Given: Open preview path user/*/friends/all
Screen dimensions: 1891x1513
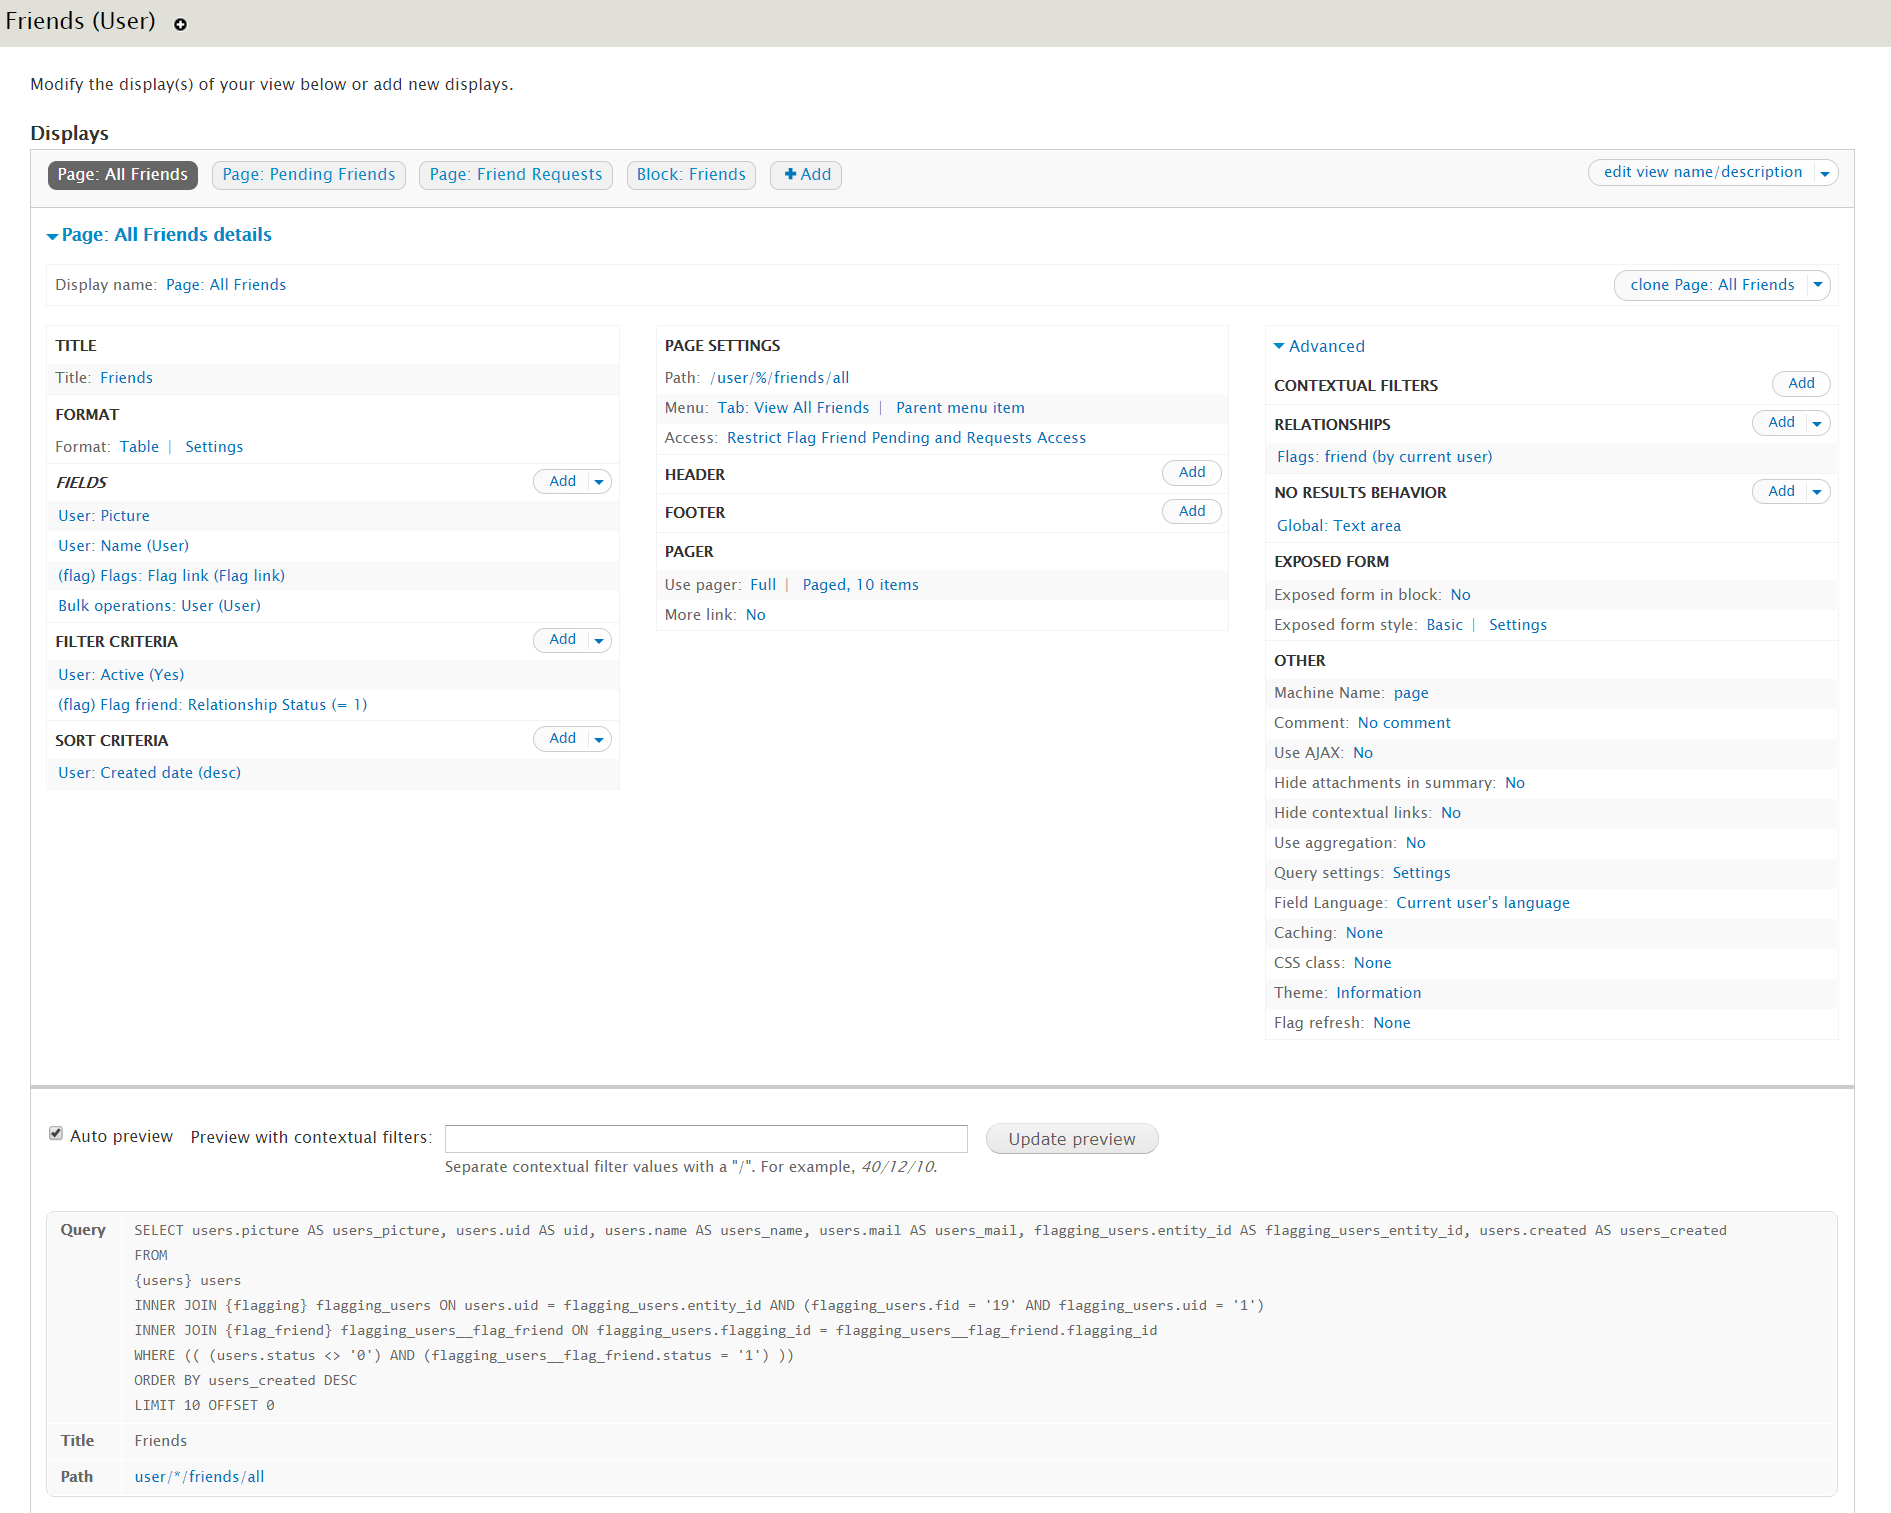Looking at the screenshot, I should (199, 1477).
